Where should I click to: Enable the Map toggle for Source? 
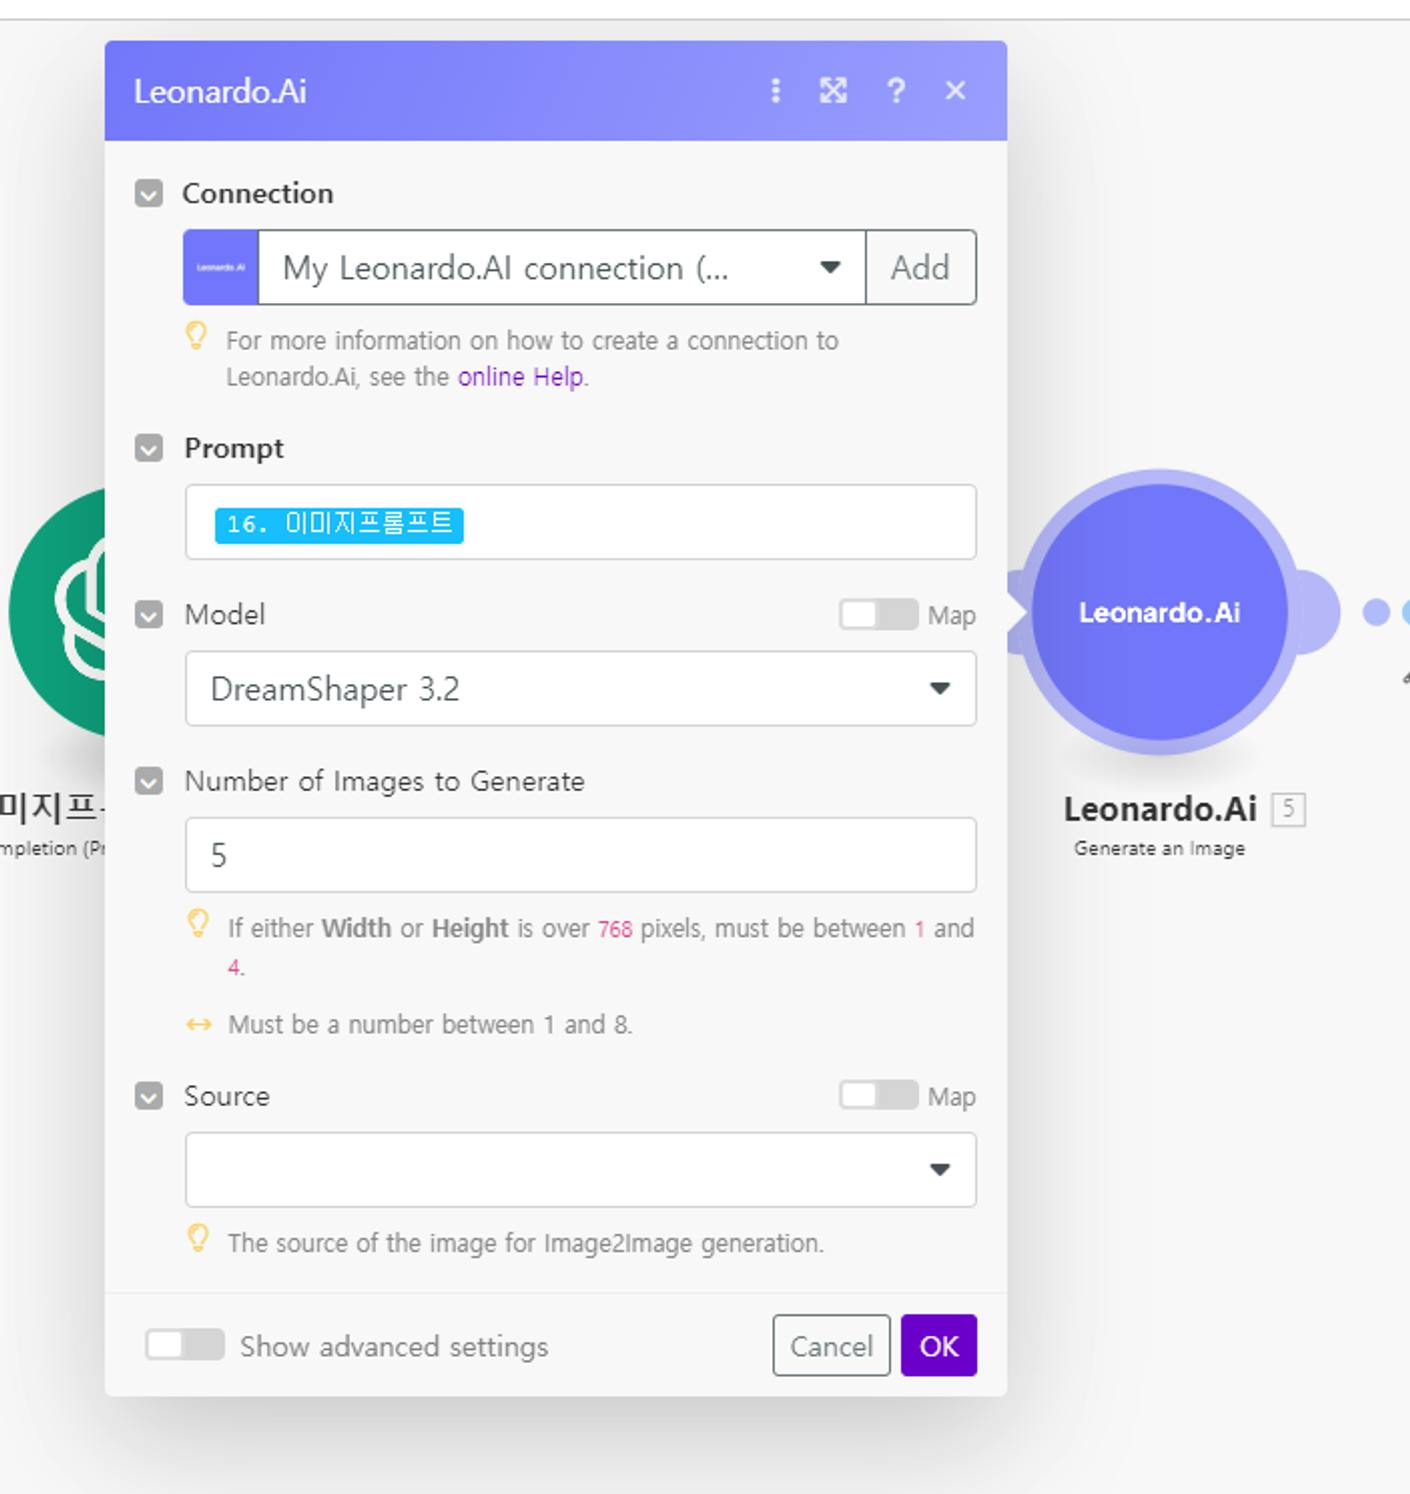pyautogui.click(x=878, y=1095)
